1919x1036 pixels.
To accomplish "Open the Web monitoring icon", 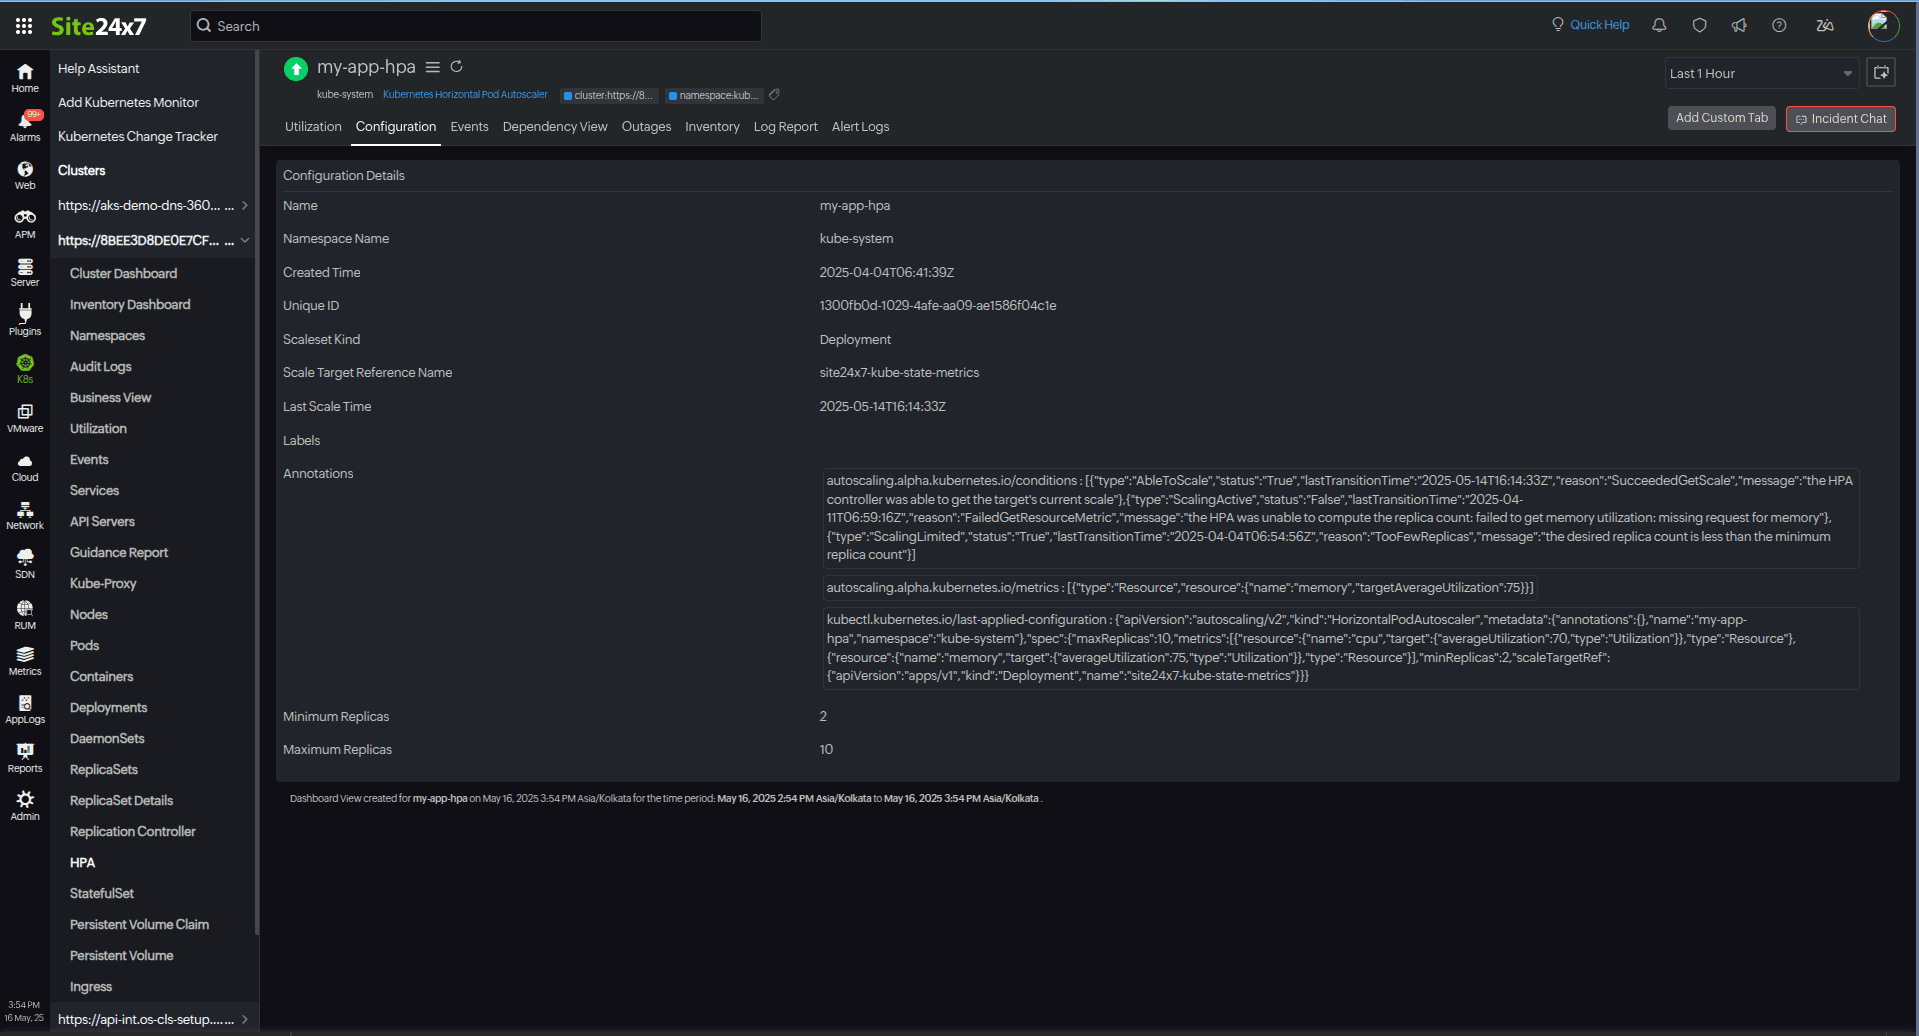I will pyautogui.click(x=25, y=176).
